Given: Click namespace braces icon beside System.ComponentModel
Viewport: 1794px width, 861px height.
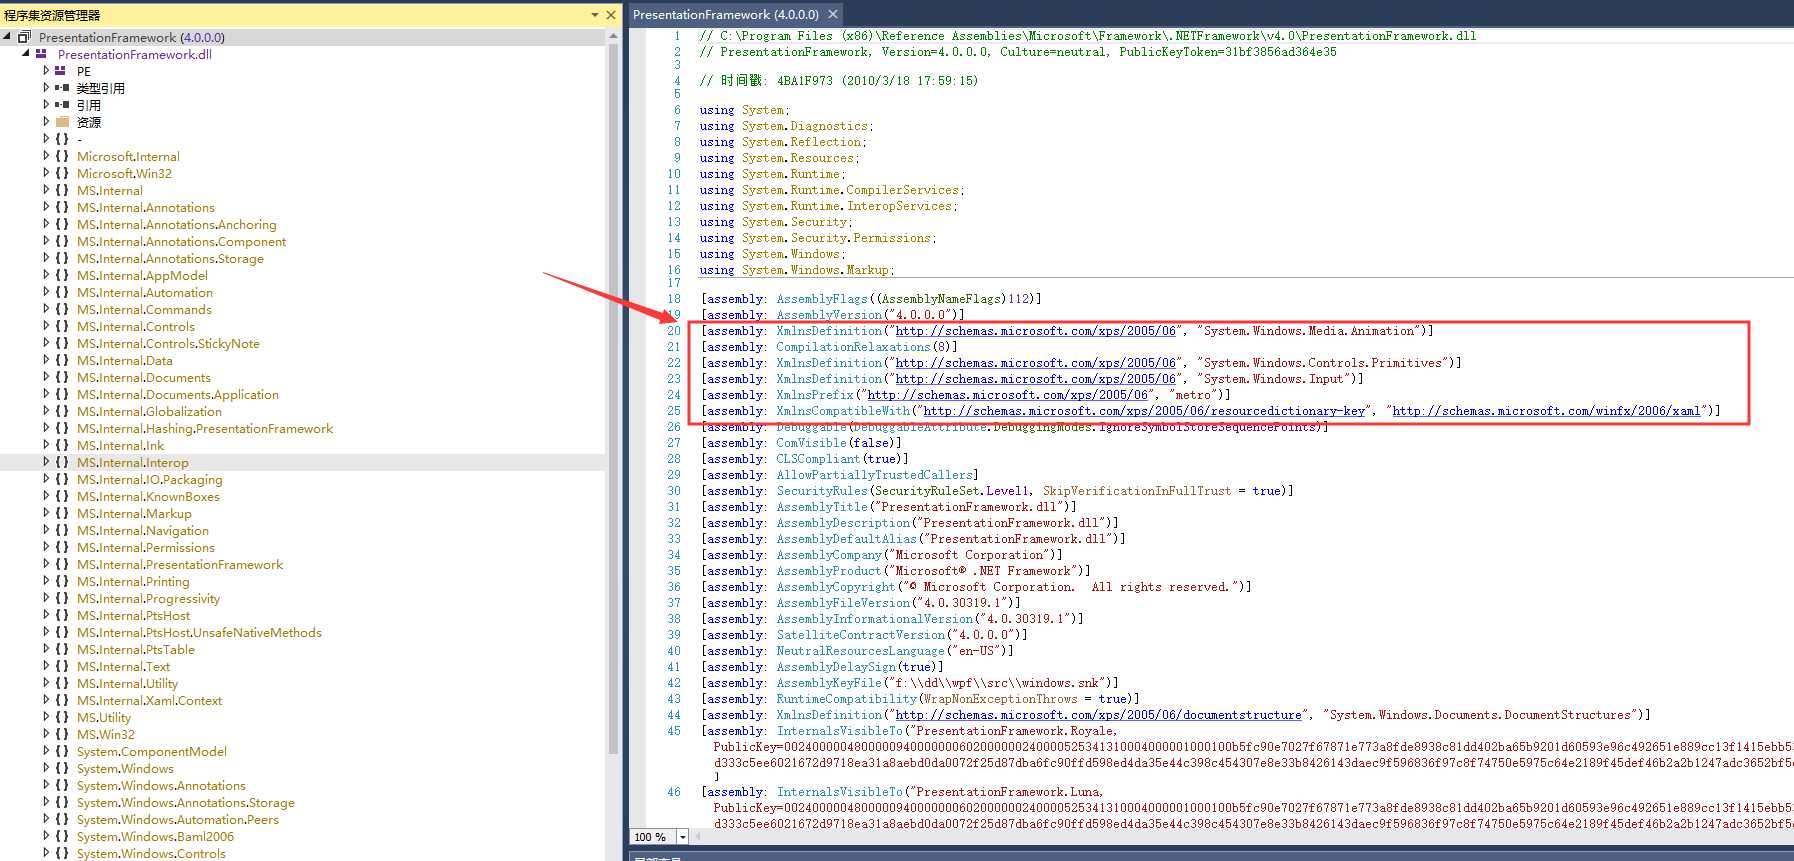Looking at the screenshot, I should [x=62, y=751].
